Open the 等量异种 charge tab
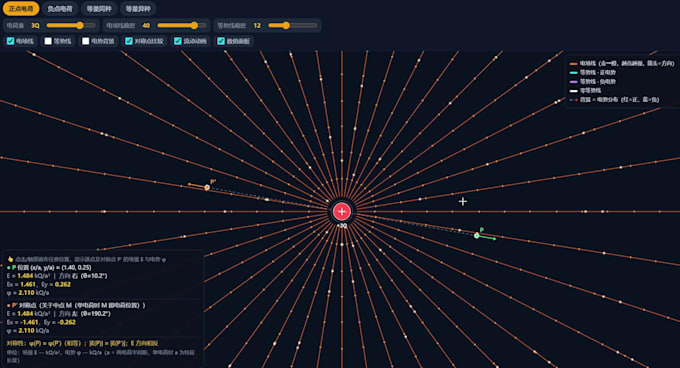 tap(138, 9)
